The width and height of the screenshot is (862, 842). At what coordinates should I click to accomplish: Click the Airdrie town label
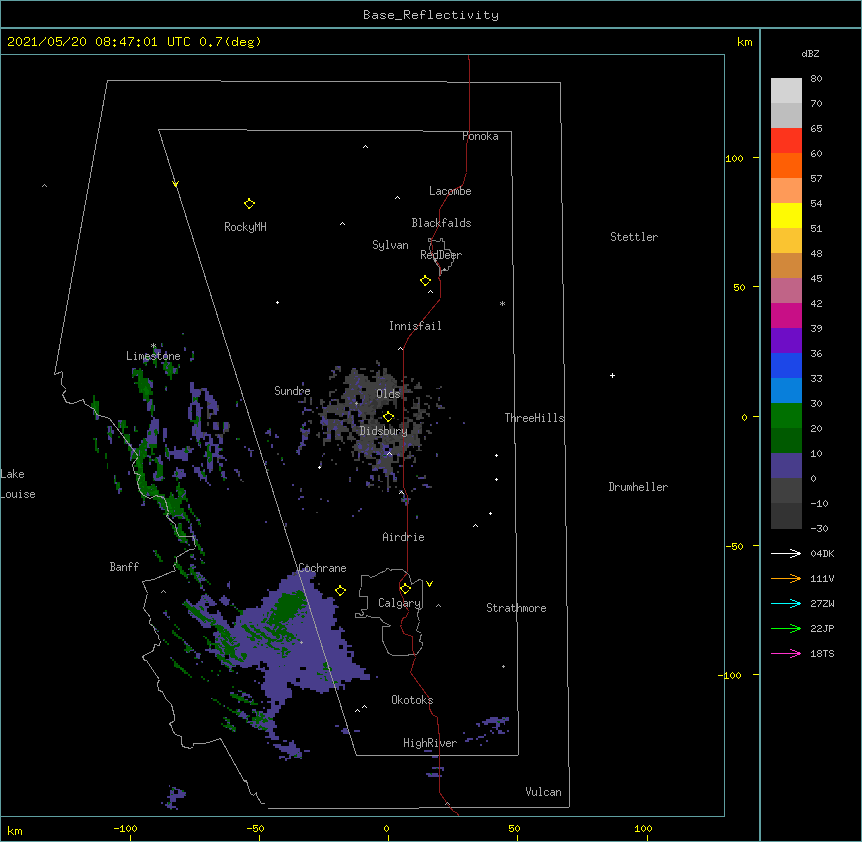[x=404, y=537]
